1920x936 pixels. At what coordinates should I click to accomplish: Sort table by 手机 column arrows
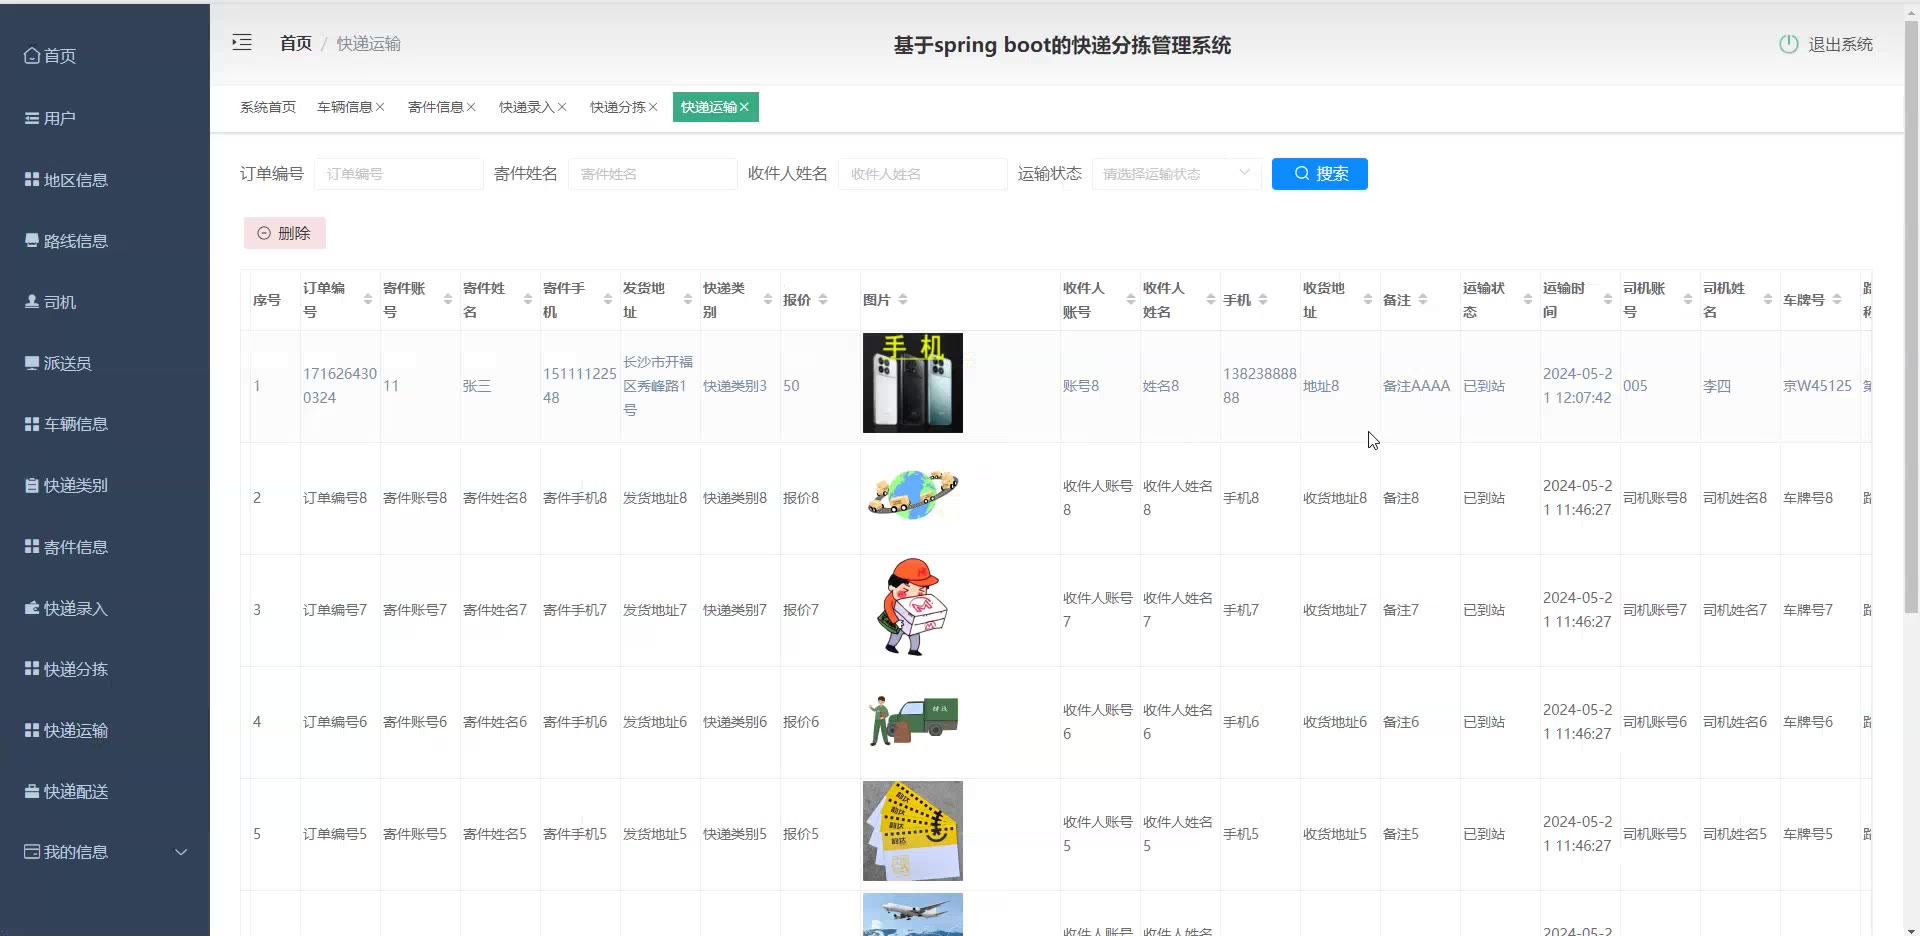pyautogui.click(x=1263, y=300)
